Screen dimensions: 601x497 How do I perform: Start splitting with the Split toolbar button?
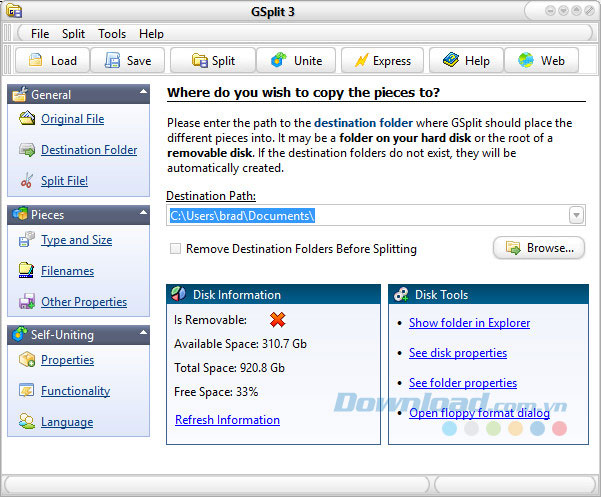point(213,61)
